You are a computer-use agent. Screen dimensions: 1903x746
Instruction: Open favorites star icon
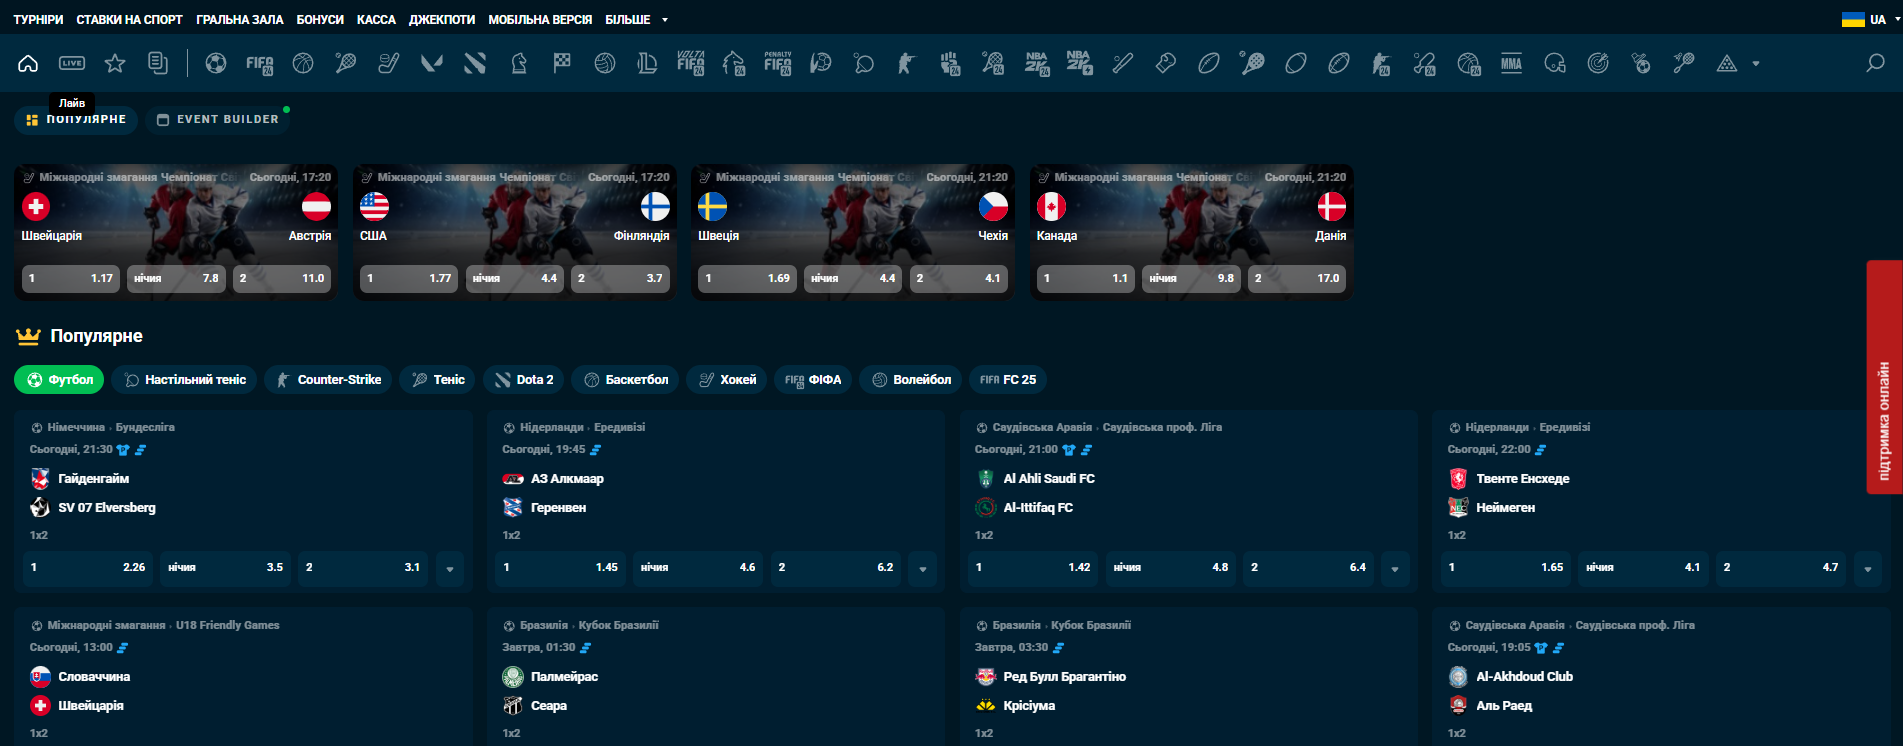(115, 64)
